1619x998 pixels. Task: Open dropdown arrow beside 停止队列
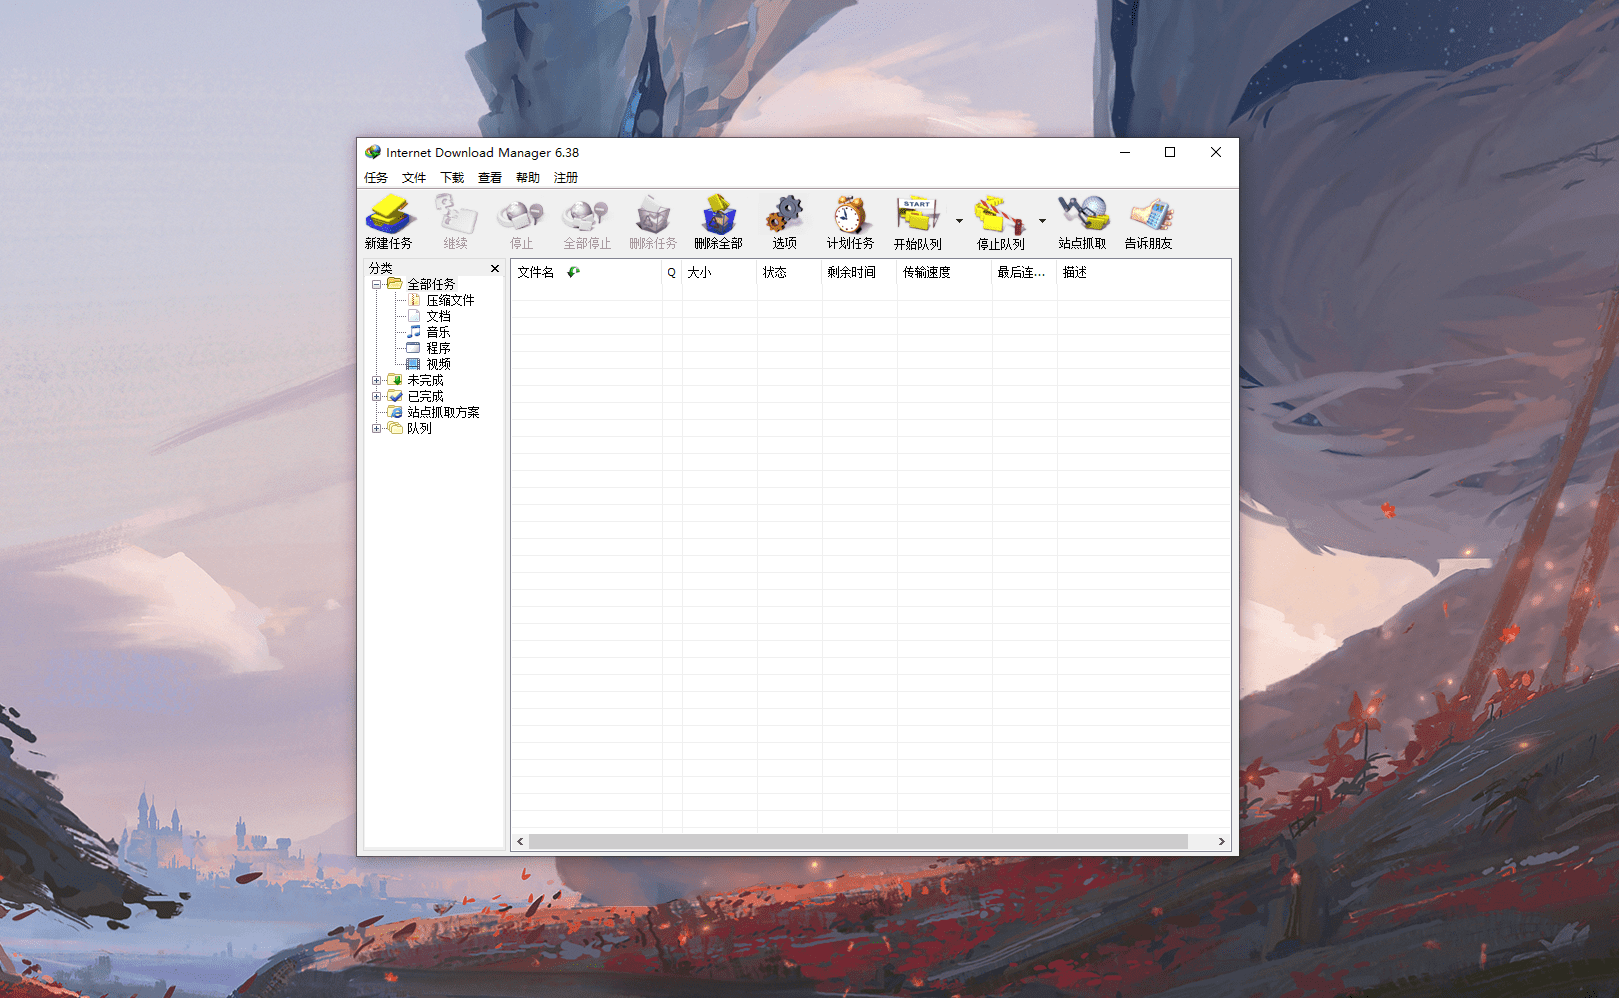point(1042,221)
